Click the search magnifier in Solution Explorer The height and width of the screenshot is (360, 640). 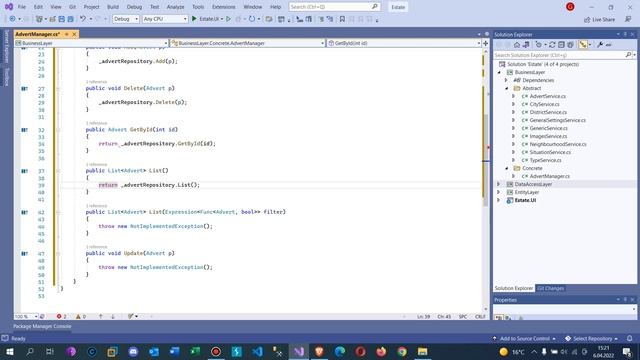pos(628,55)
